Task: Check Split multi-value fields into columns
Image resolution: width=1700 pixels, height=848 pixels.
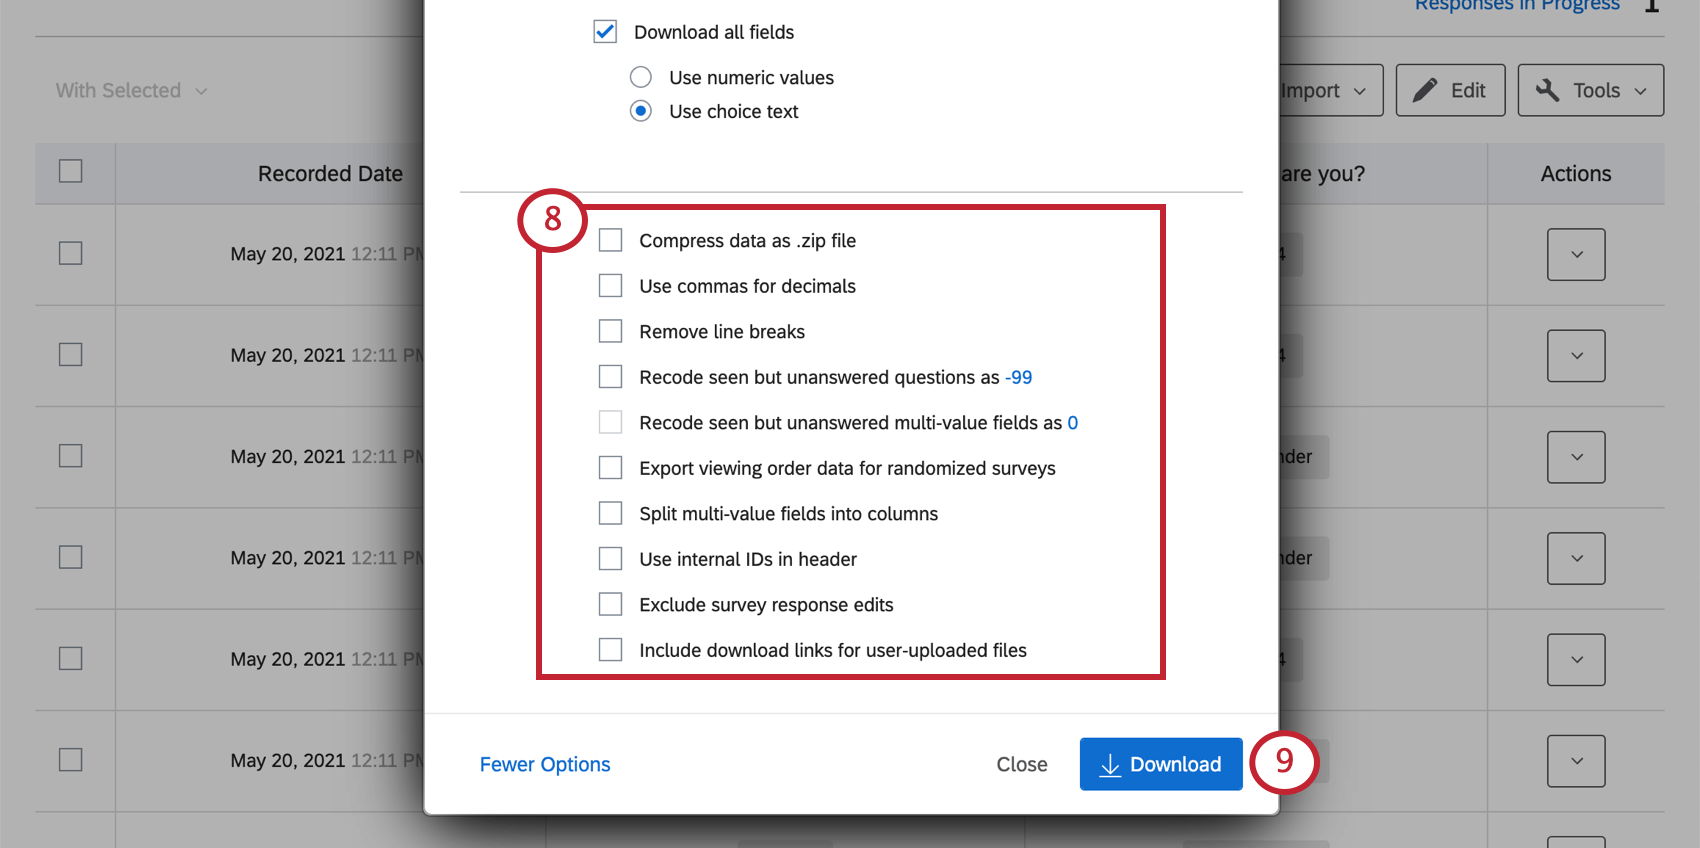Action: [610, 513]
